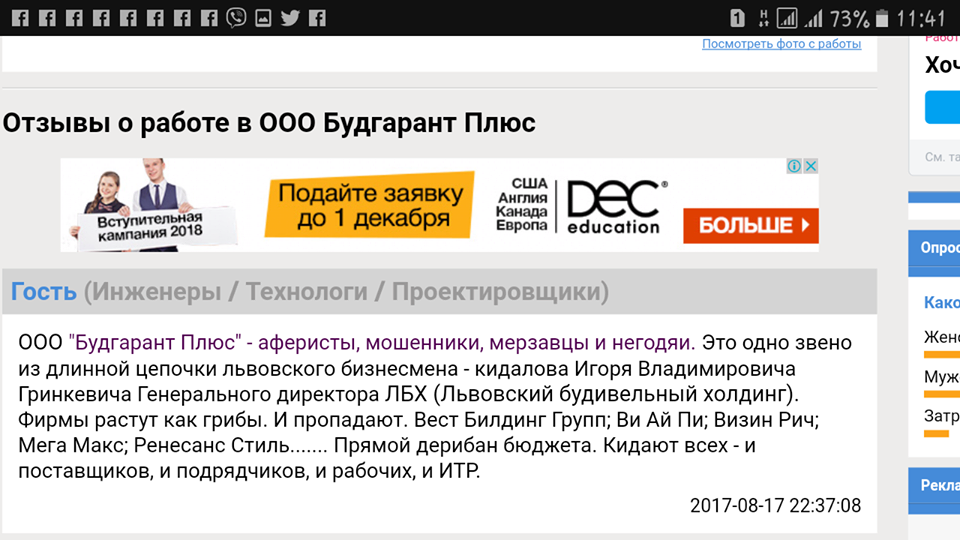The height and width of the screenshot is (540, 960).
Task: Click 'Вступительная кампания 2018' ad photo
Action: coord(149,205)
